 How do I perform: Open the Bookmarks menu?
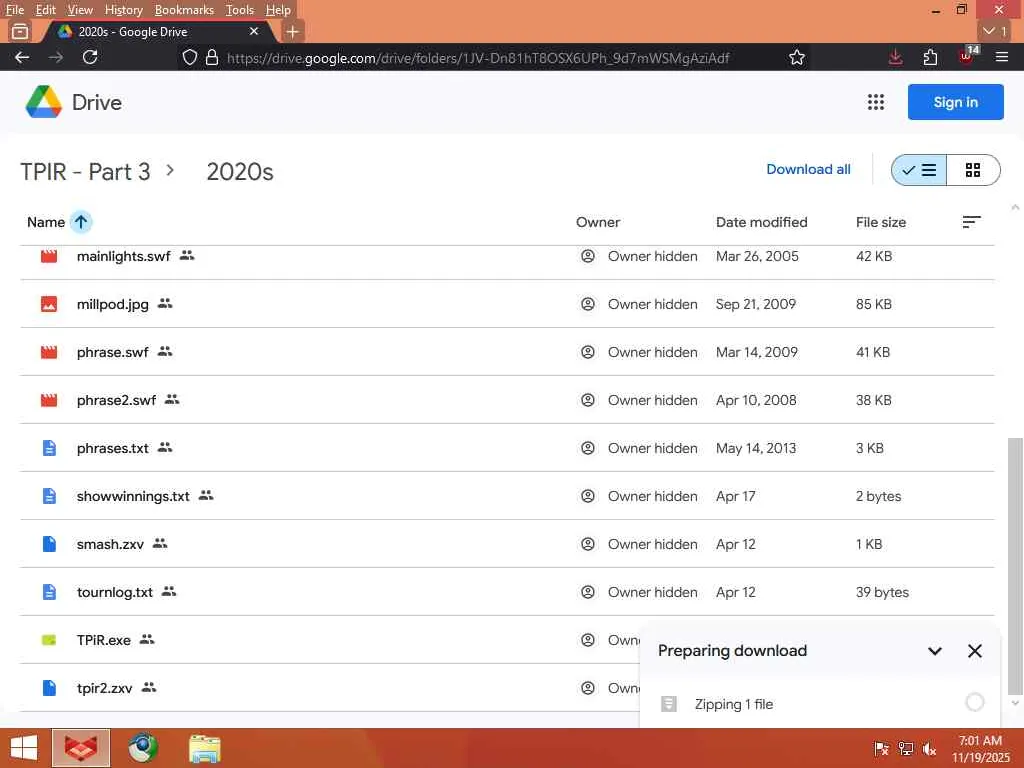(184, 10)
